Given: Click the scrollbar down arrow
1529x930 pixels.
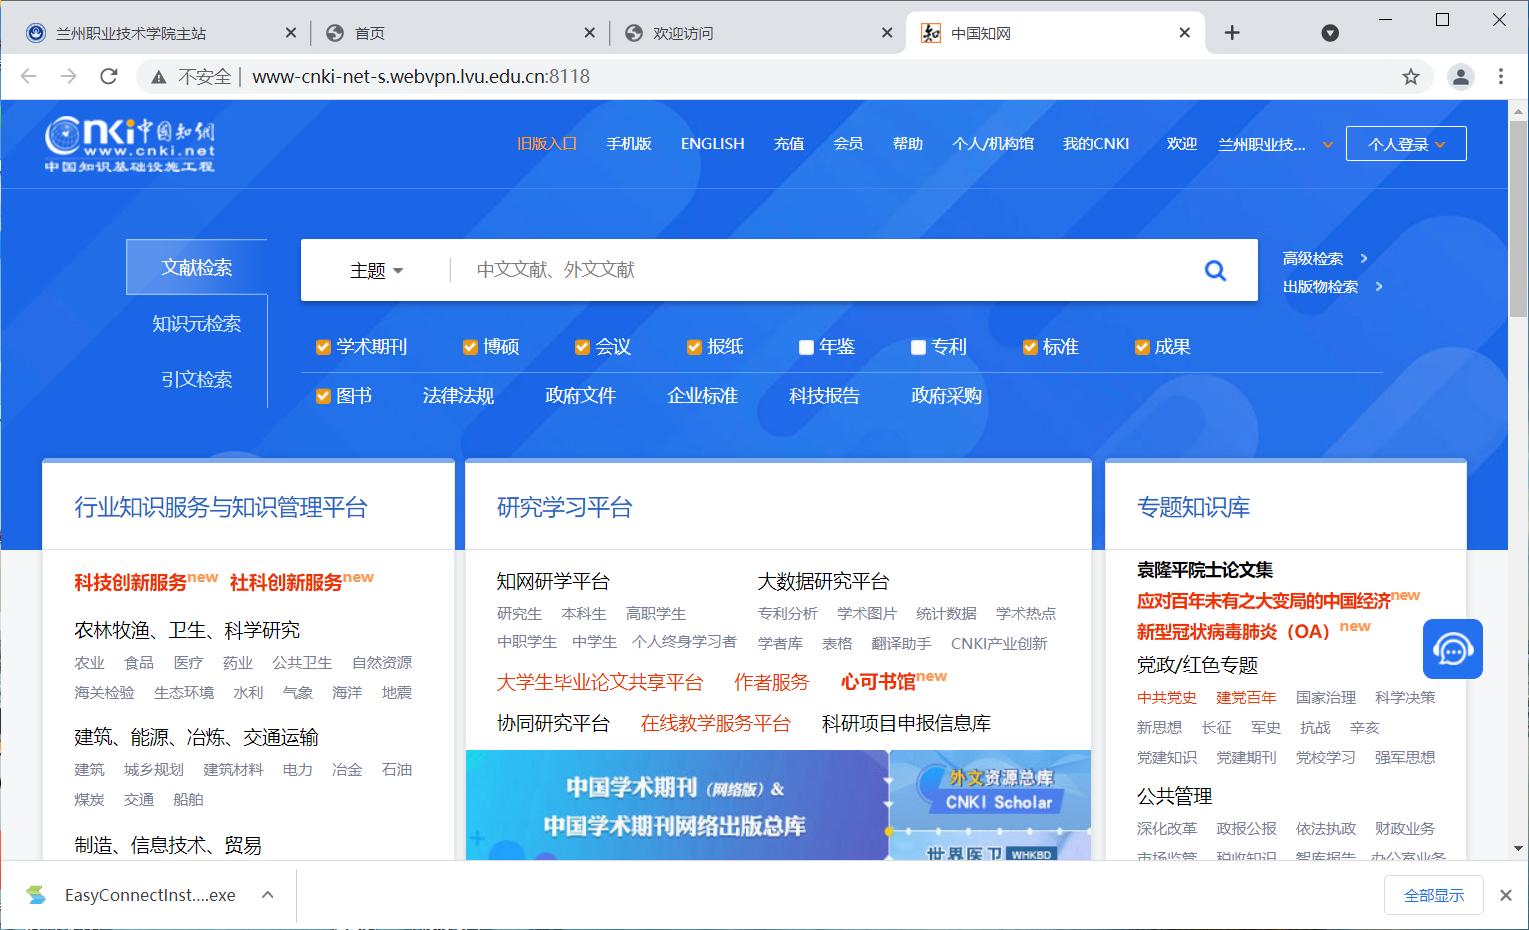Looking at the screenshot, I should 1519,849.
